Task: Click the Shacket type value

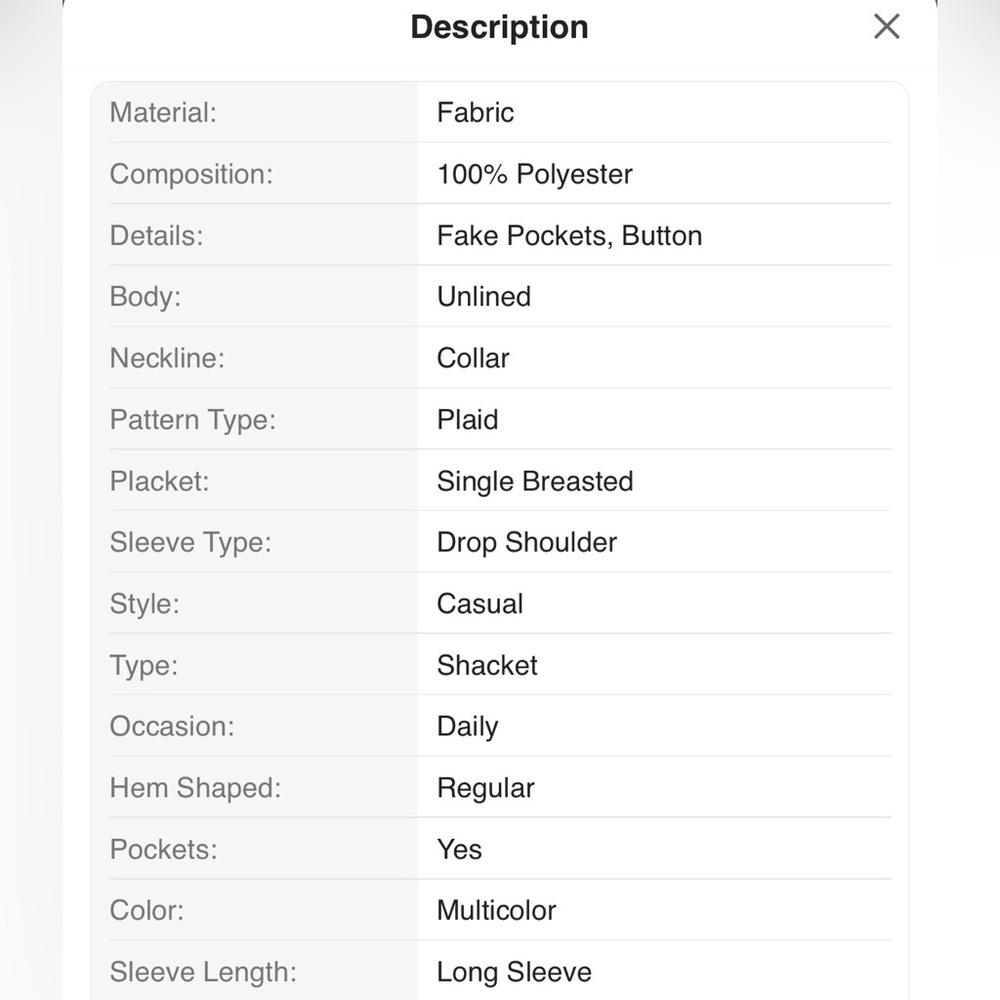Action: [x=487, y=665]
